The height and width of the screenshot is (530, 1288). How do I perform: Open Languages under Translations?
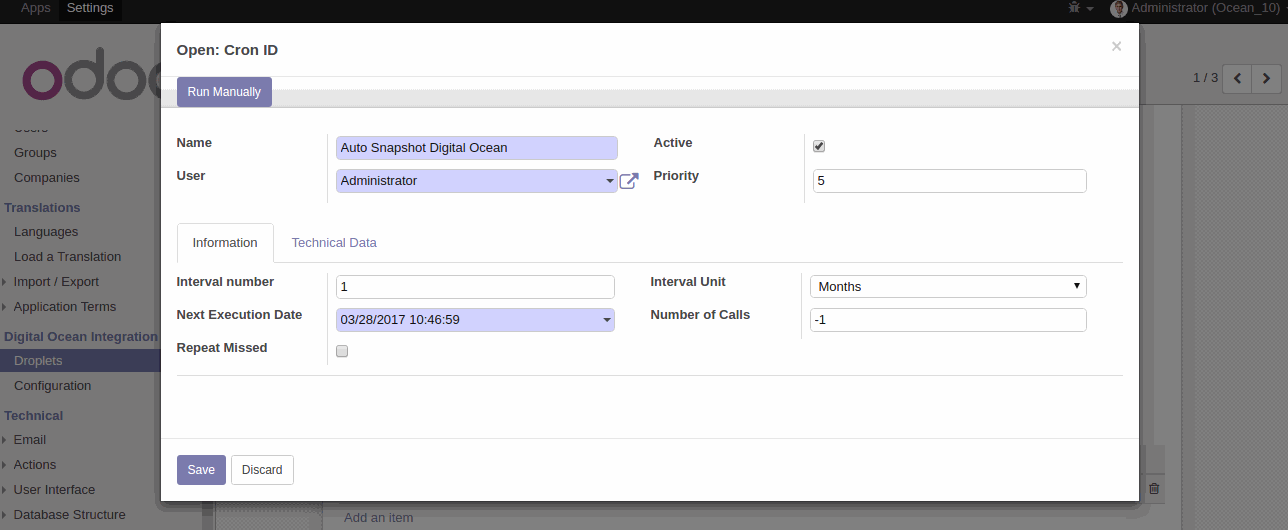(45, 232)
